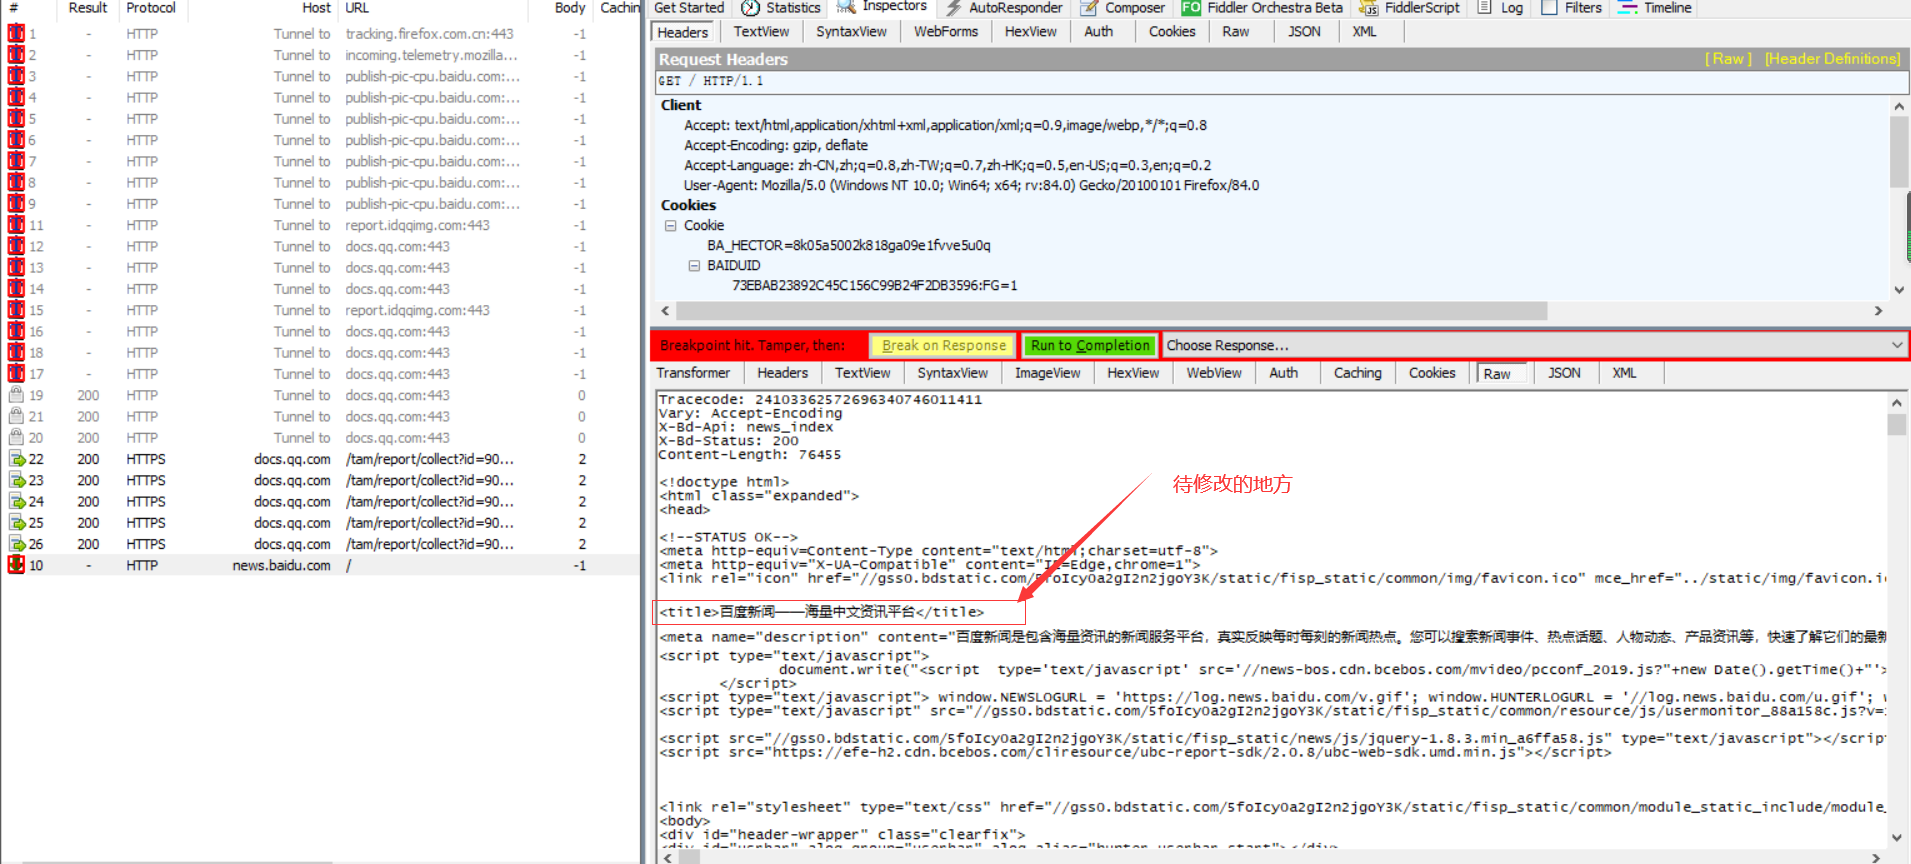
Task: Open Header Definitions link
Action: pyautogui.click(x=1832, y=59)
